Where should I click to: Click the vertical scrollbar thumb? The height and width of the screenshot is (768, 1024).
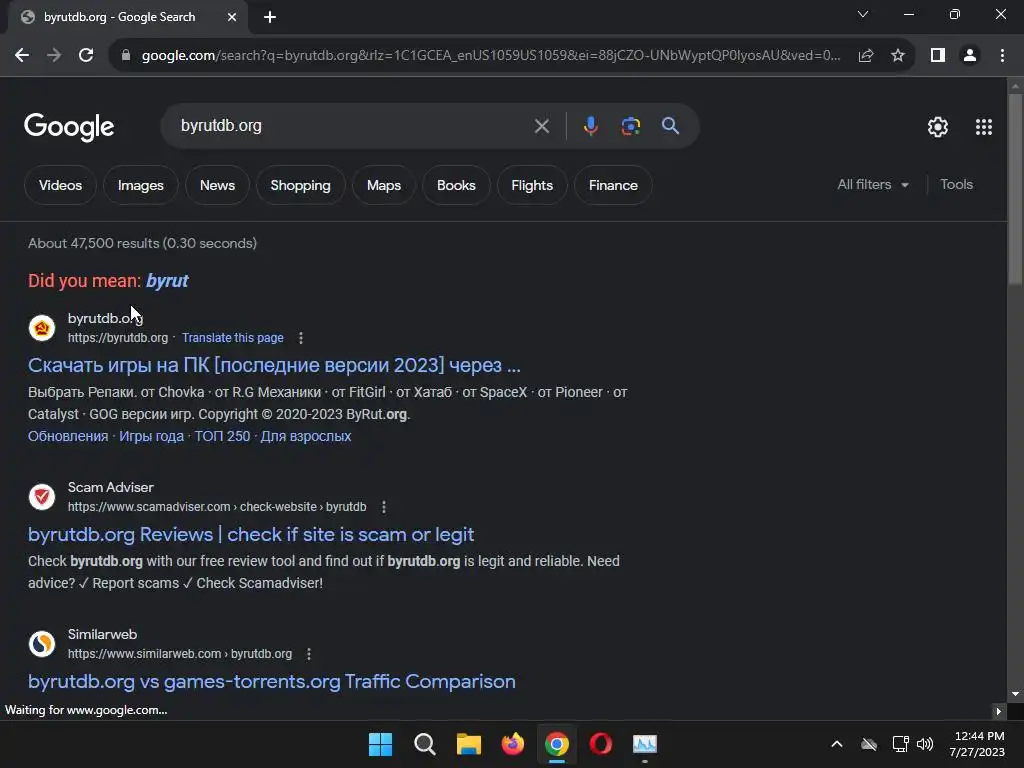tap(1015, 189)
